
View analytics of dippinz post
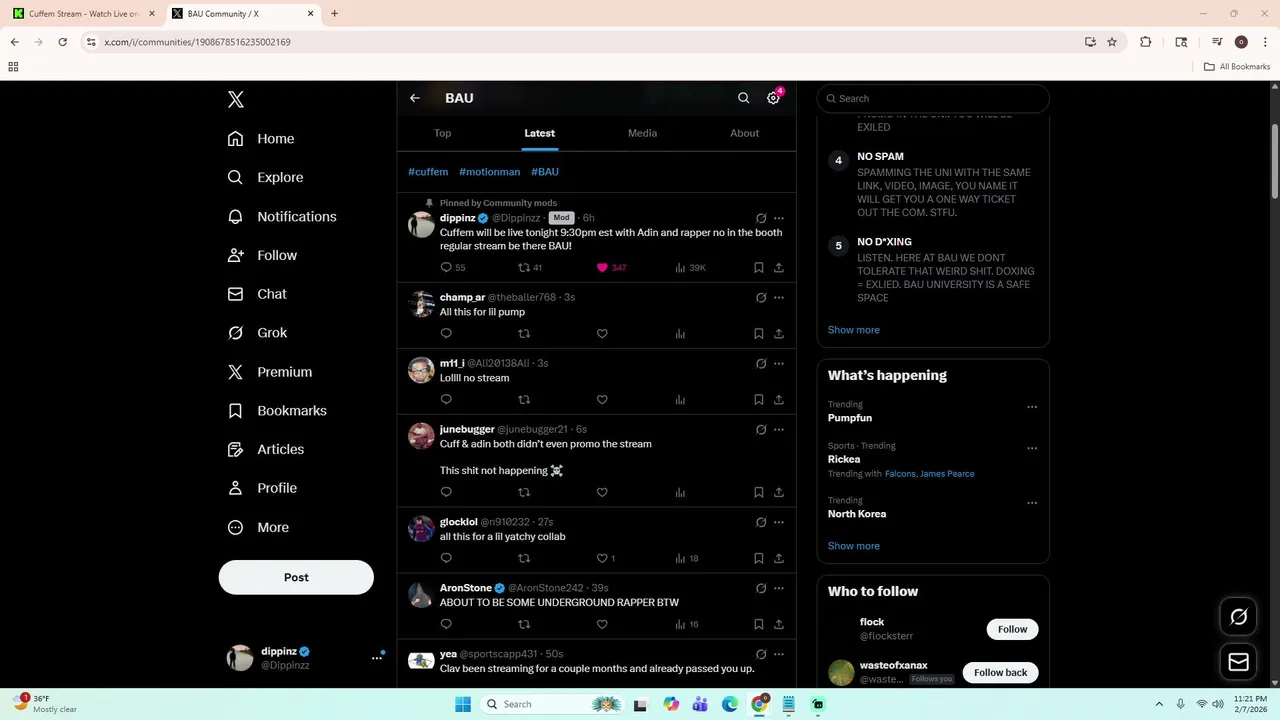tap(680, 267)
